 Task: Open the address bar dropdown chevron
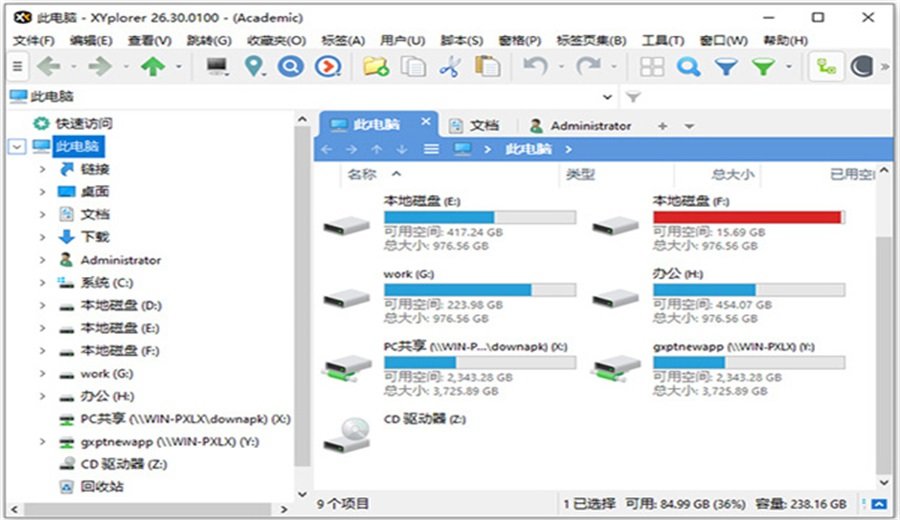coord(607,97)
